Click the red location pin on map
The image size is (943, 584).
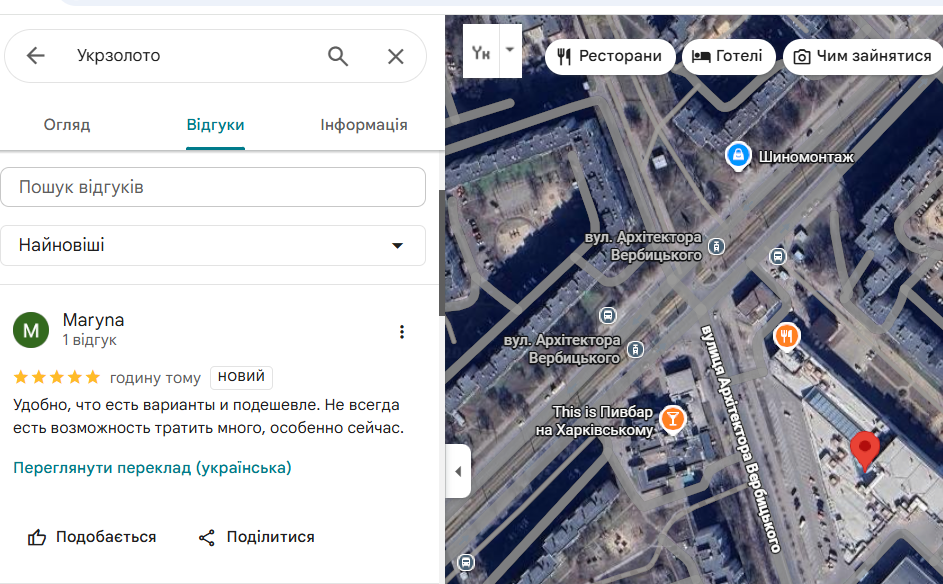pos(865,451)
